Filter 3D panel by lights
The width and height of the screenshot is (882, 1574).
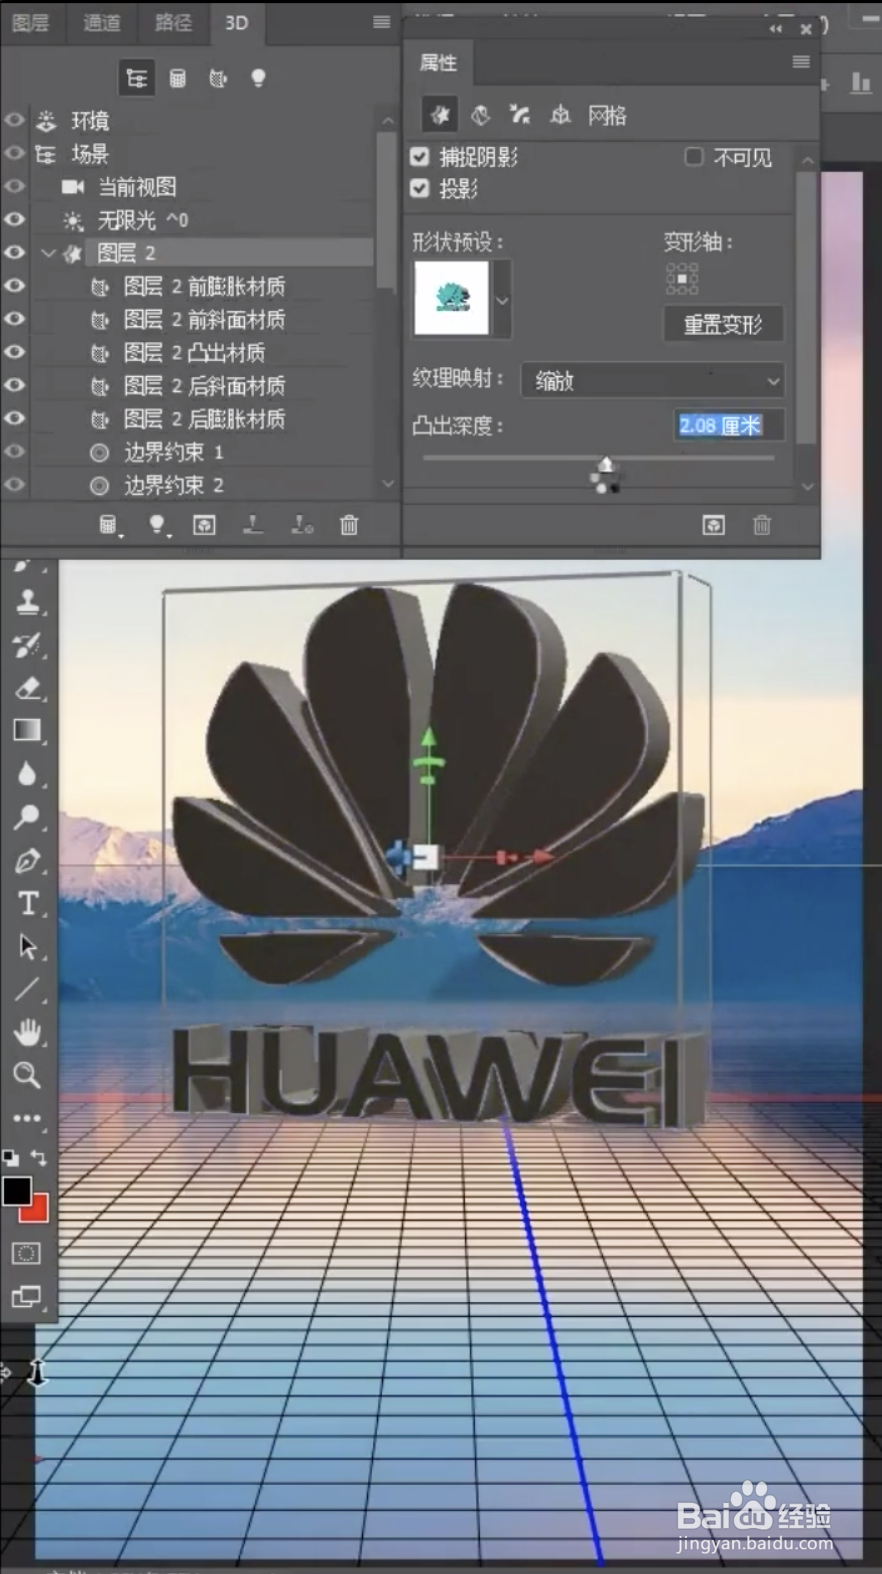point(258,78)
